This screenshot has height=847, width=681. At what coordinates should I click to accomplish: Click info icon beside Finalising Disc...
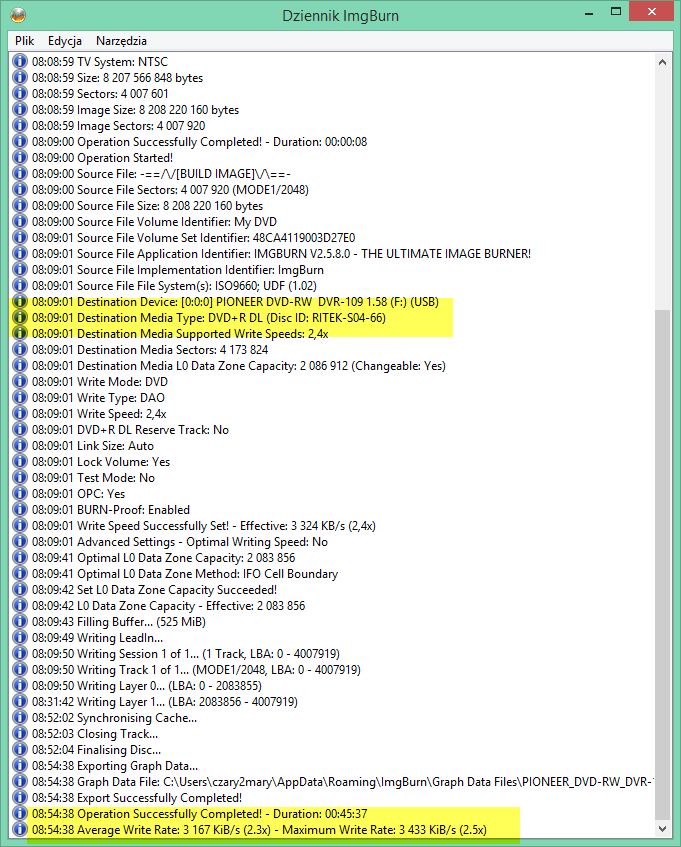(20, 750)
